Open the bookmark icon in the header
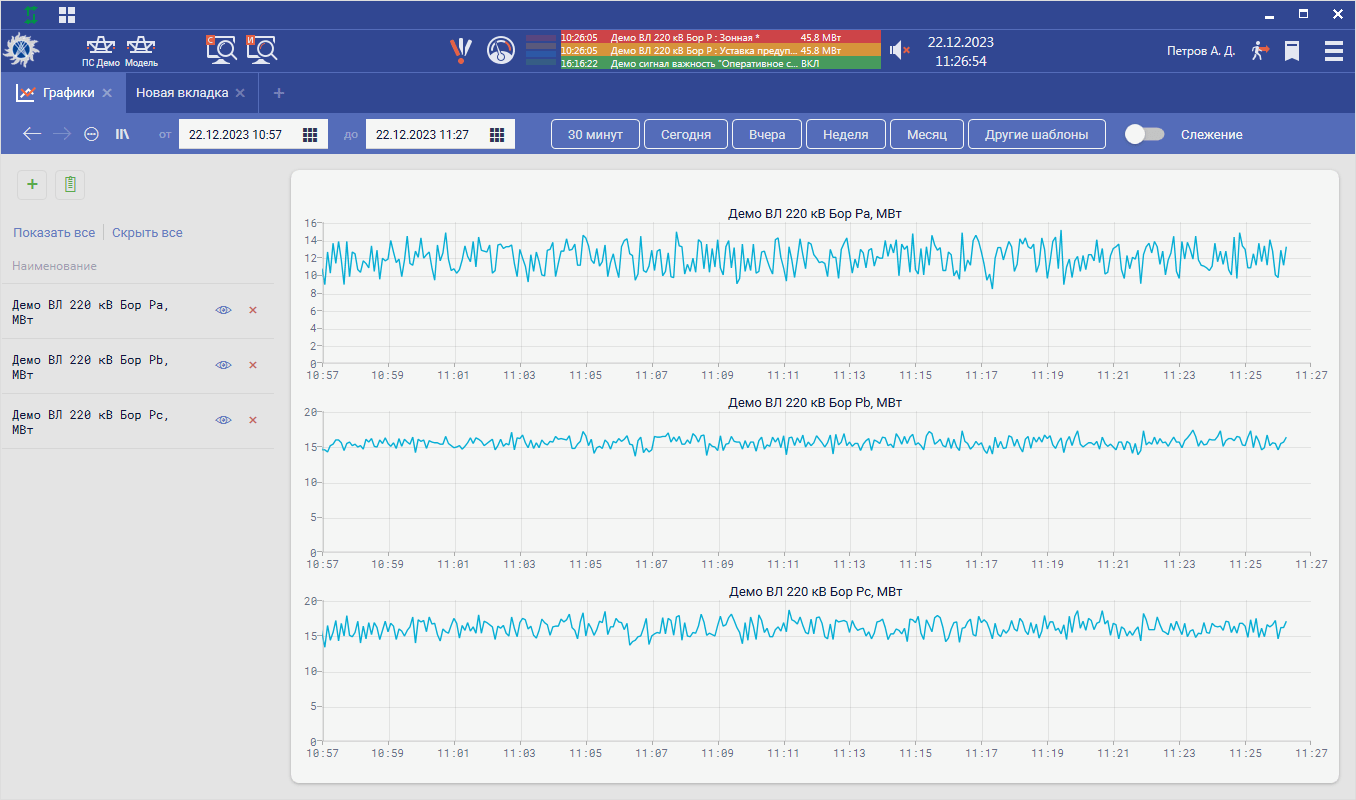This screenshot has height=800, width=1356. point(1292,50)
